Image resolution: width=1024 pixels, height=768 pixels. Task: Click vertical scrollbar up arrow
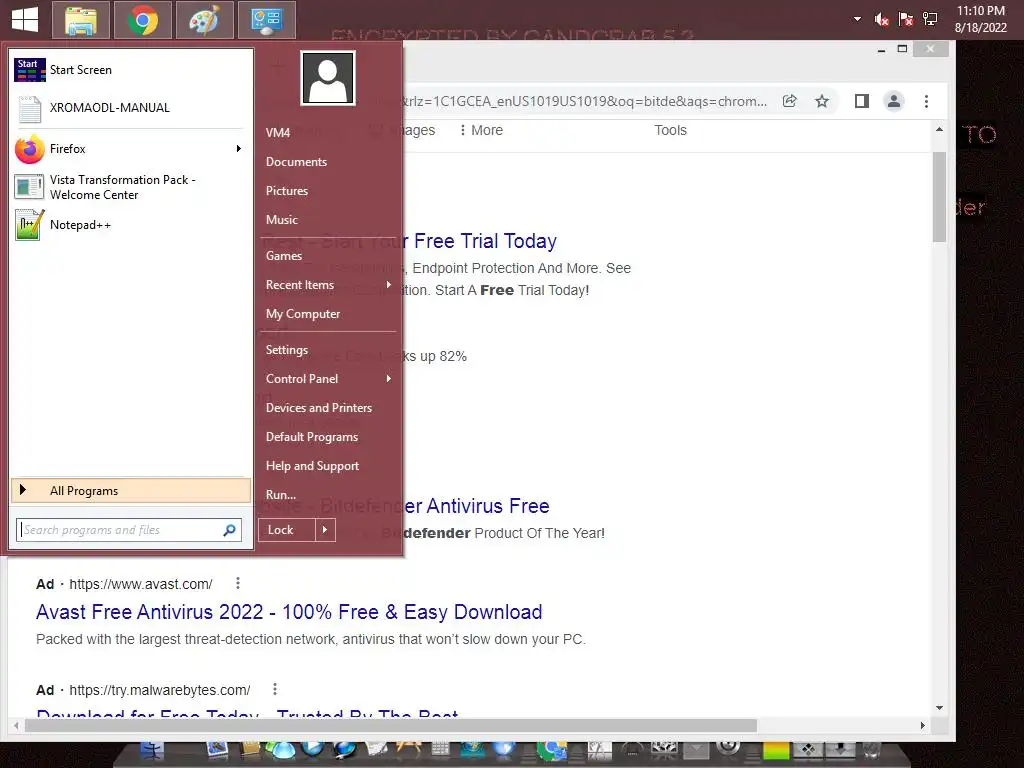pyautogui.click(x=939, y=129)
